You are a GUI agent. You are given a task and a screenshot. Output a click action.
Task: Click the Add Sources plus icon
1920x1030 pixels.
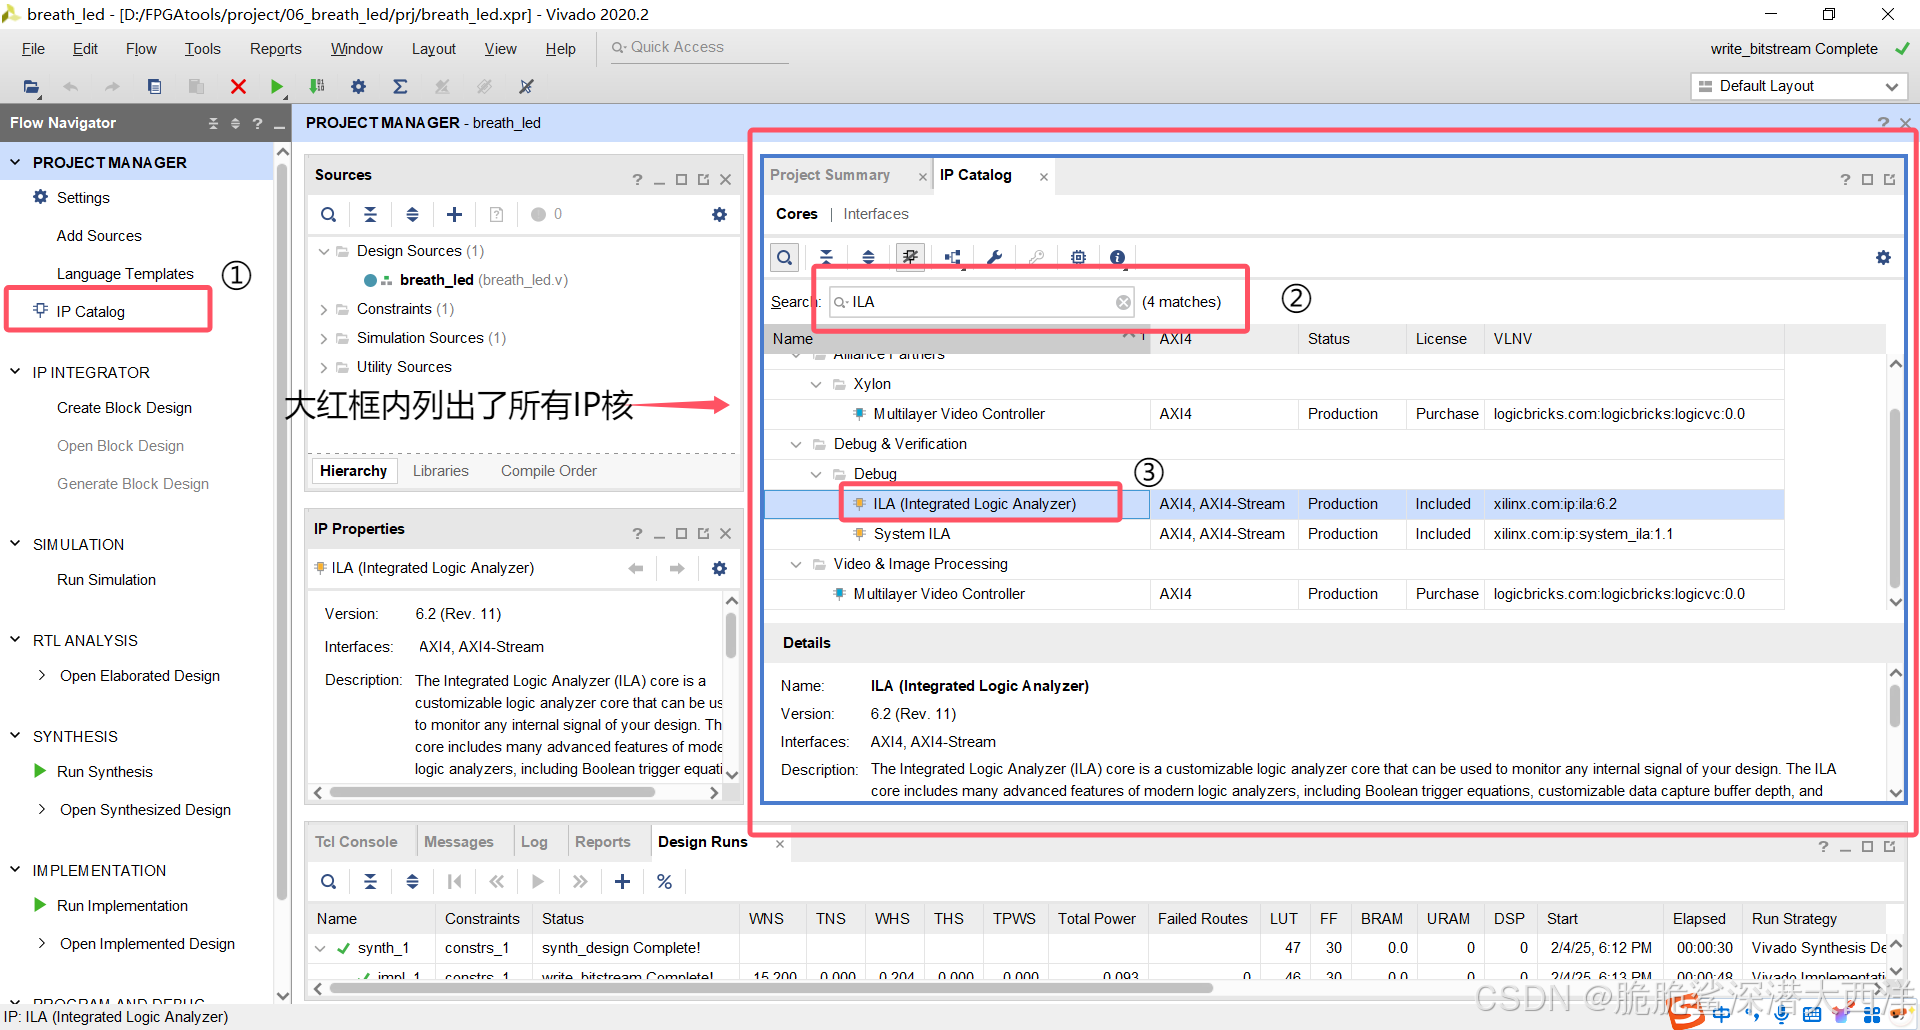coord(454,214)
